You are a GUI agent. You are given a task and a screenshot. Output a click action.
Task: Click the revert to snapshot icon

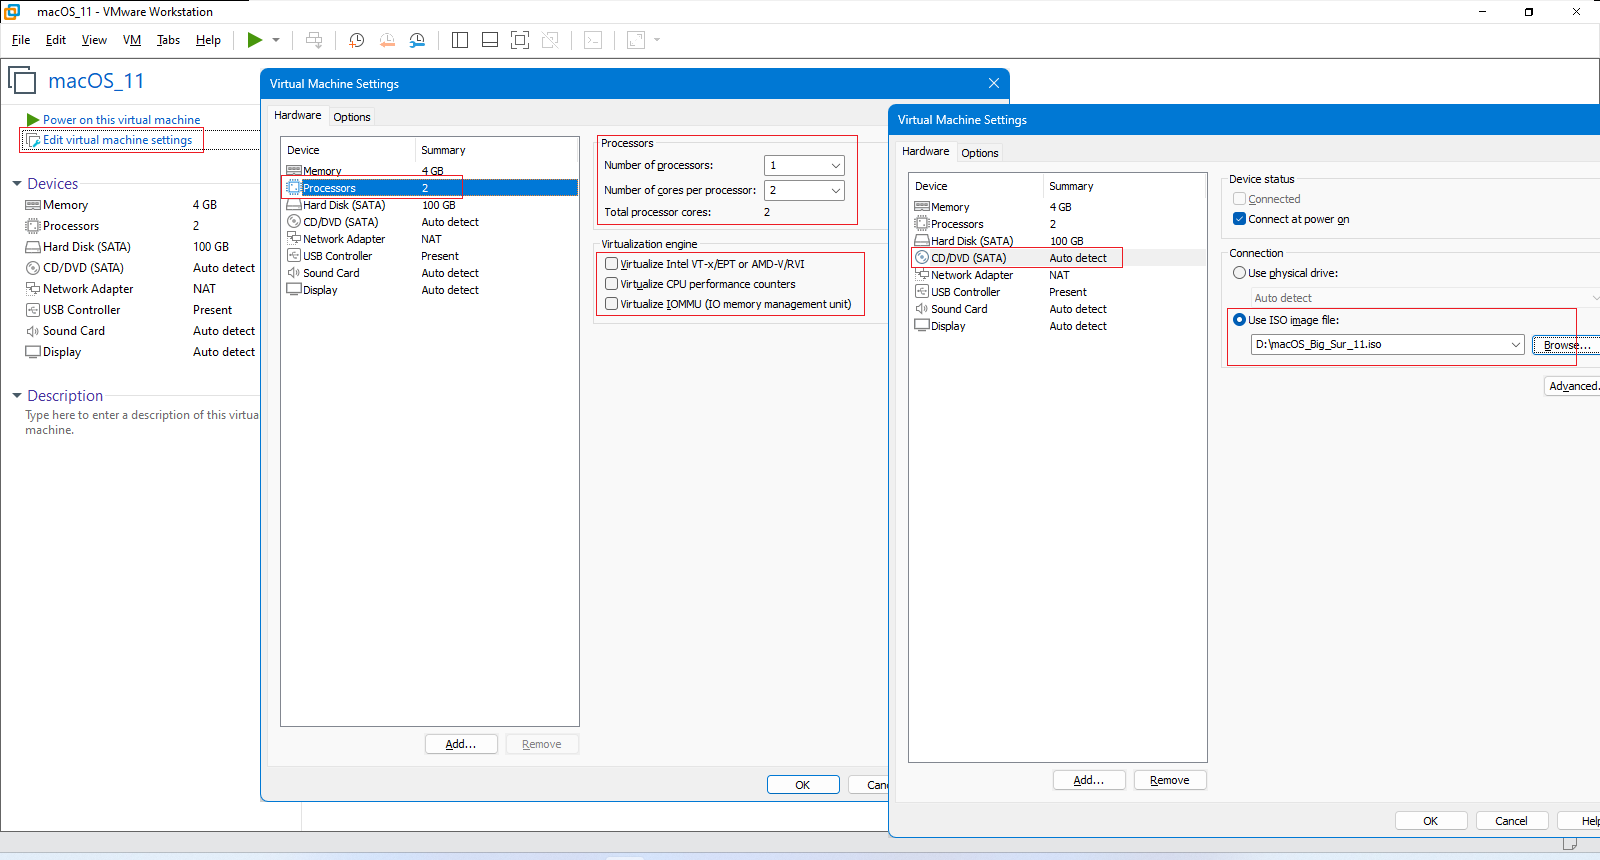coord(387,40)
